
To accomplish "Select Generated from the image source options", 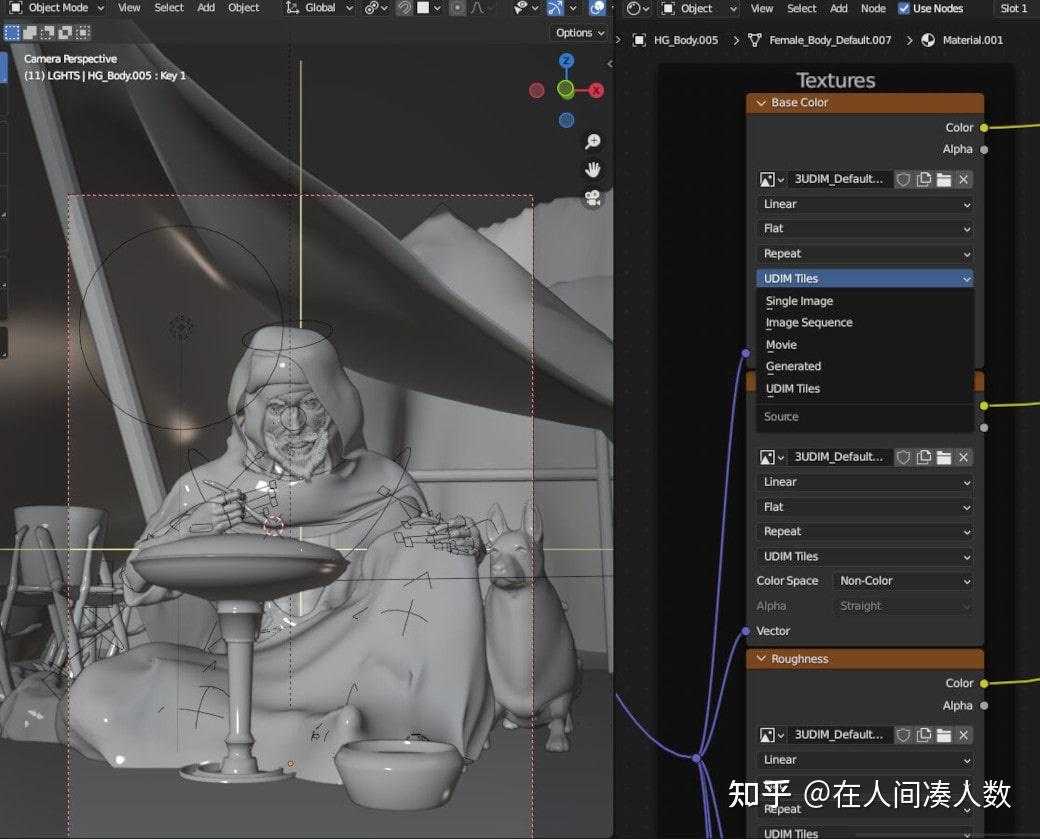I will pyautogui.click(x=793, y=366).
